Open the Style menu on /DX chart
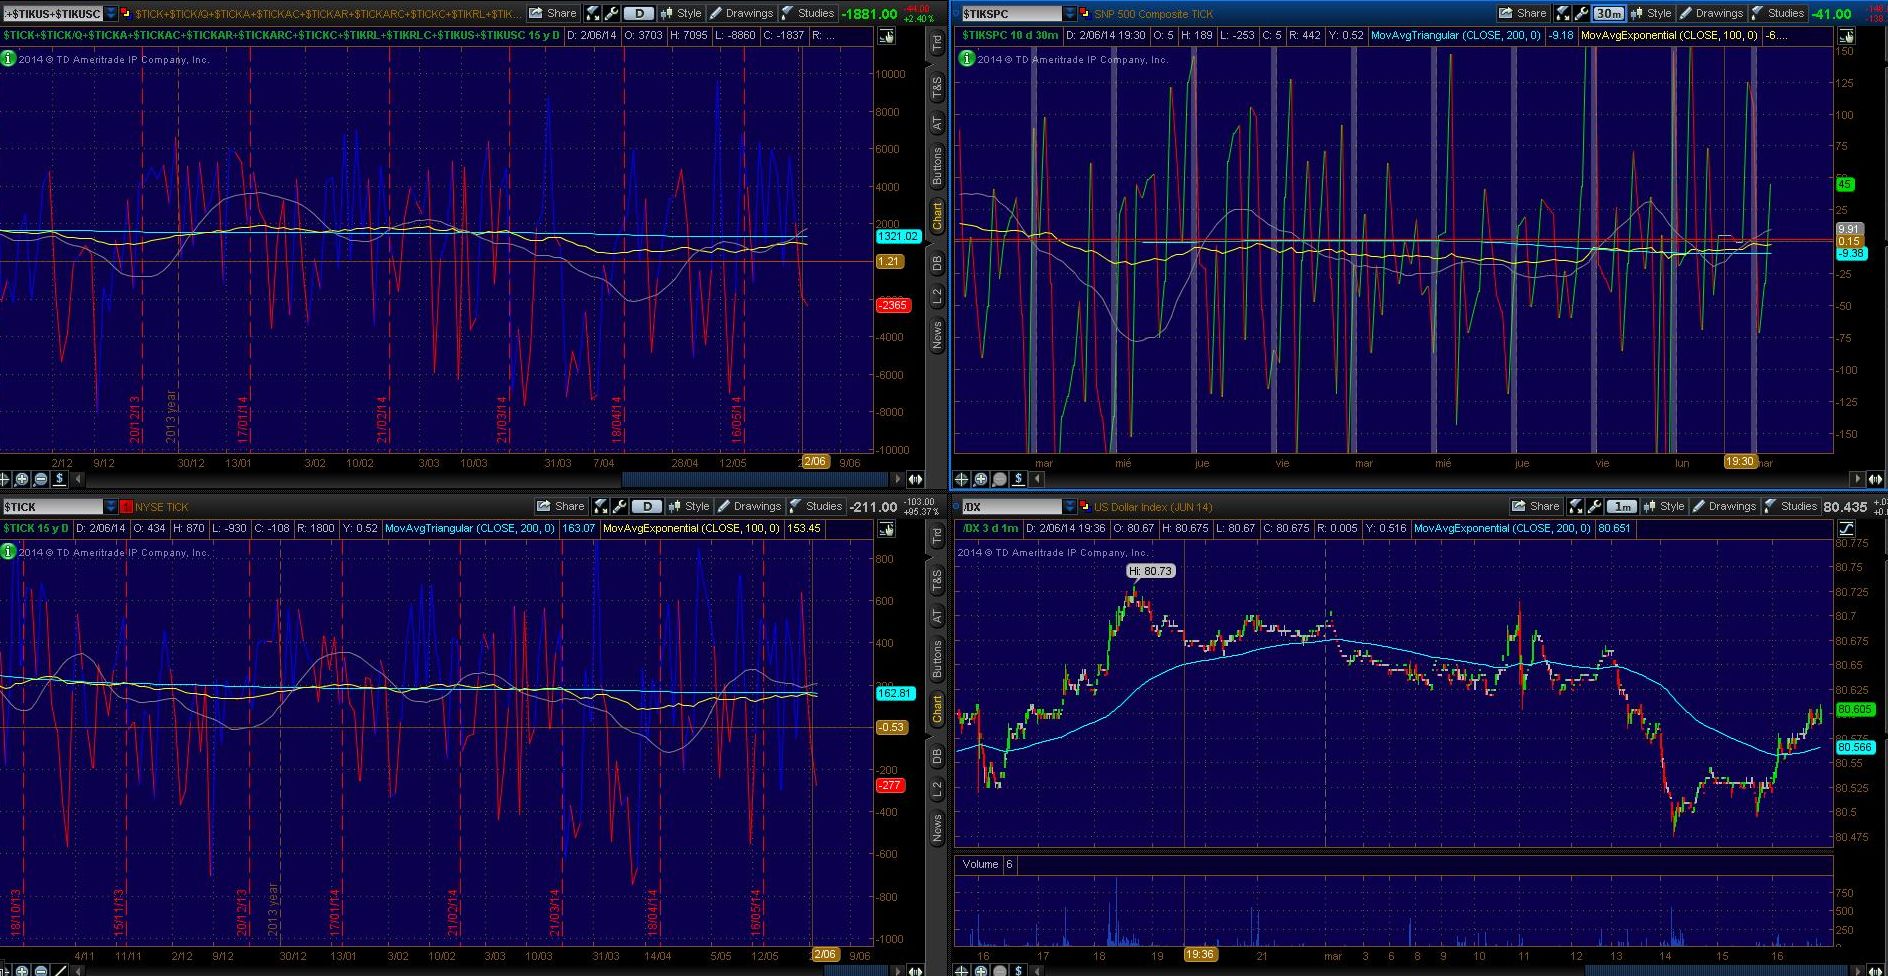1888x976 pixels. (1664, 506)
